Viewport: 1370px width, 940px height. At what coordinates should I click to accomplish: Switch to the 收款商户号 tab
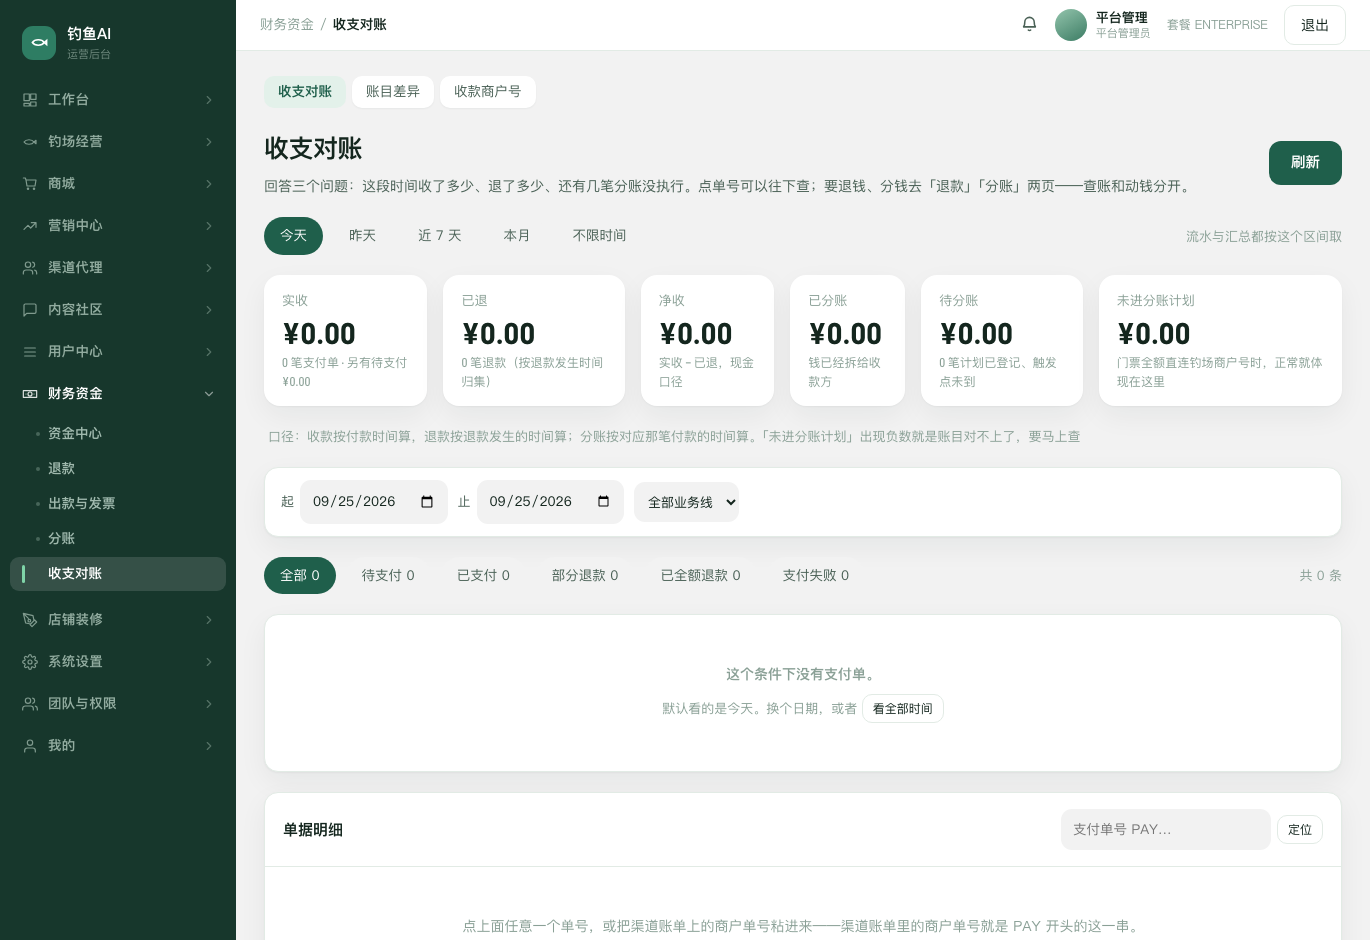[488, 92]
